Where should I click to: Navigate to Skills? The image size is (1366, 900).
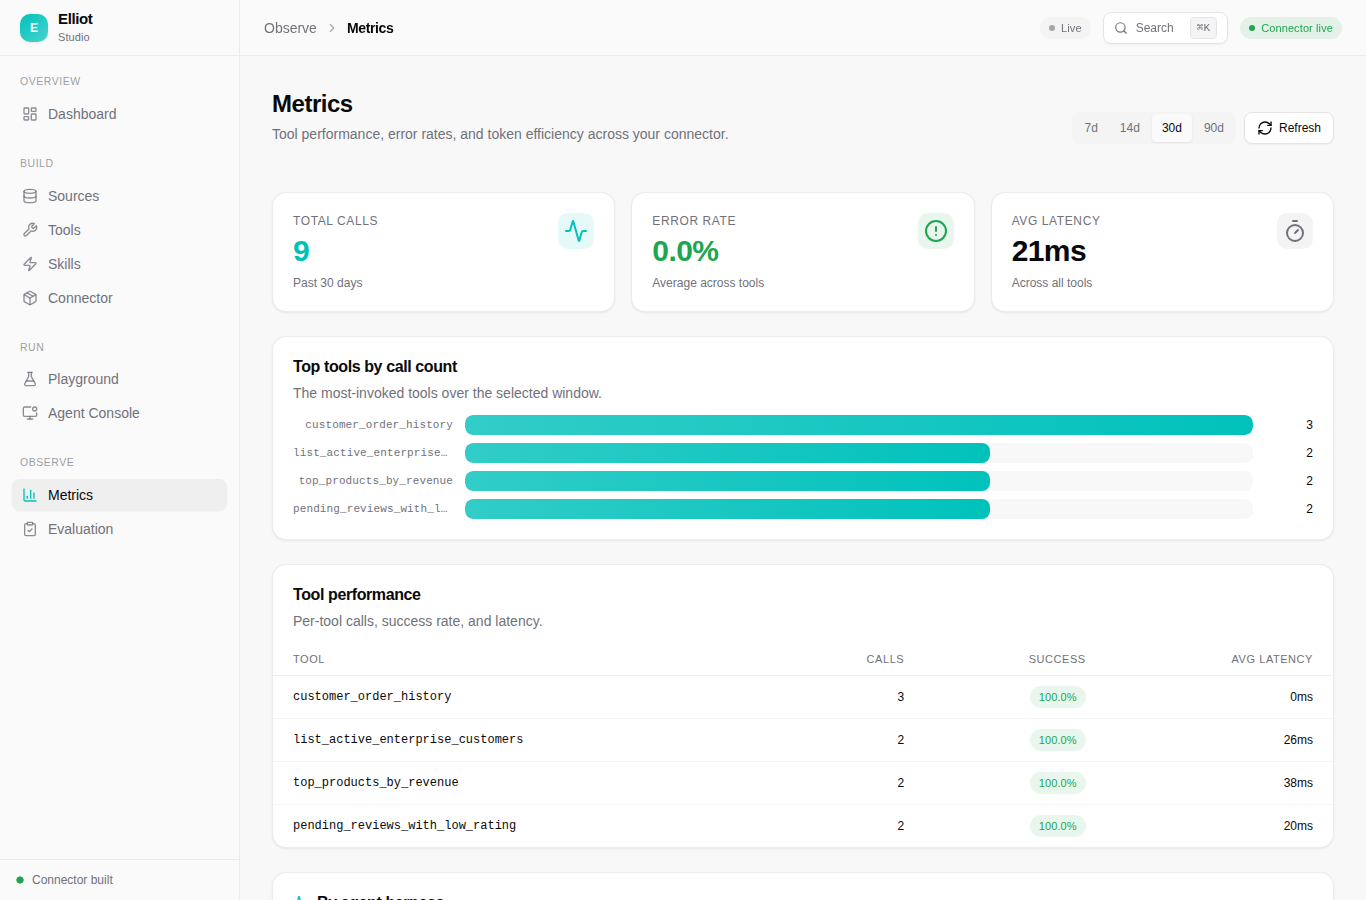coord(119,264)
